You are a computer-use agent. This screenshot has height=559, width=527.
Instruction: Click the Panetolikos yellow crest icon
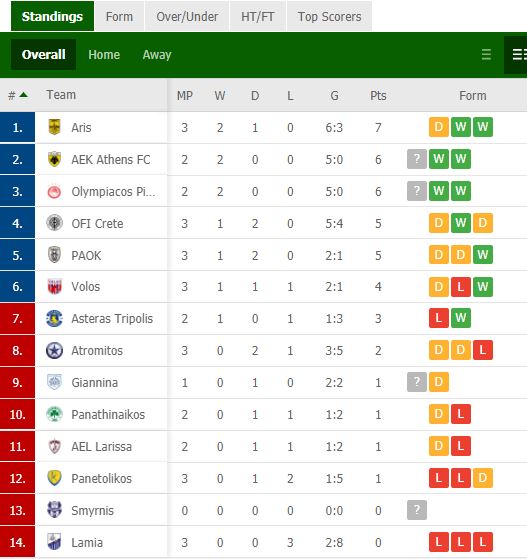[54, 478]
